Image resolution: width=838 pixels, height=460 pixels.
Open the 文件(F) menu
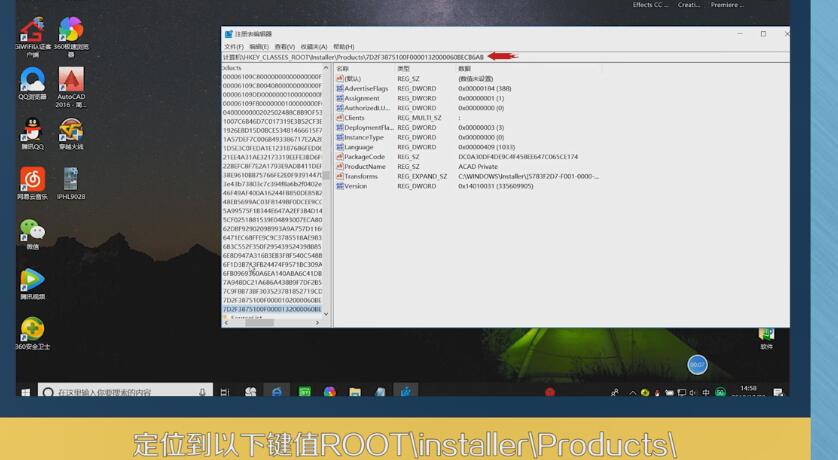coord(233,47)
